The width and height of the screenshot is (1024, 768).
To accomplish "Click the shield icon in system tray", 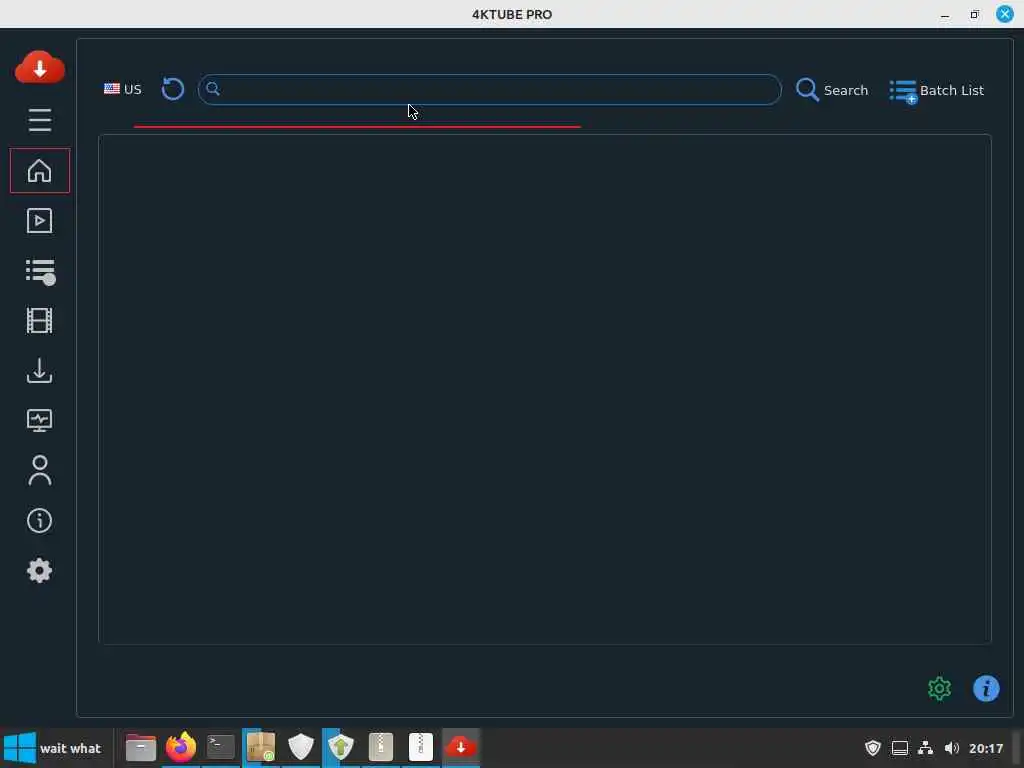I will [873, 748].
